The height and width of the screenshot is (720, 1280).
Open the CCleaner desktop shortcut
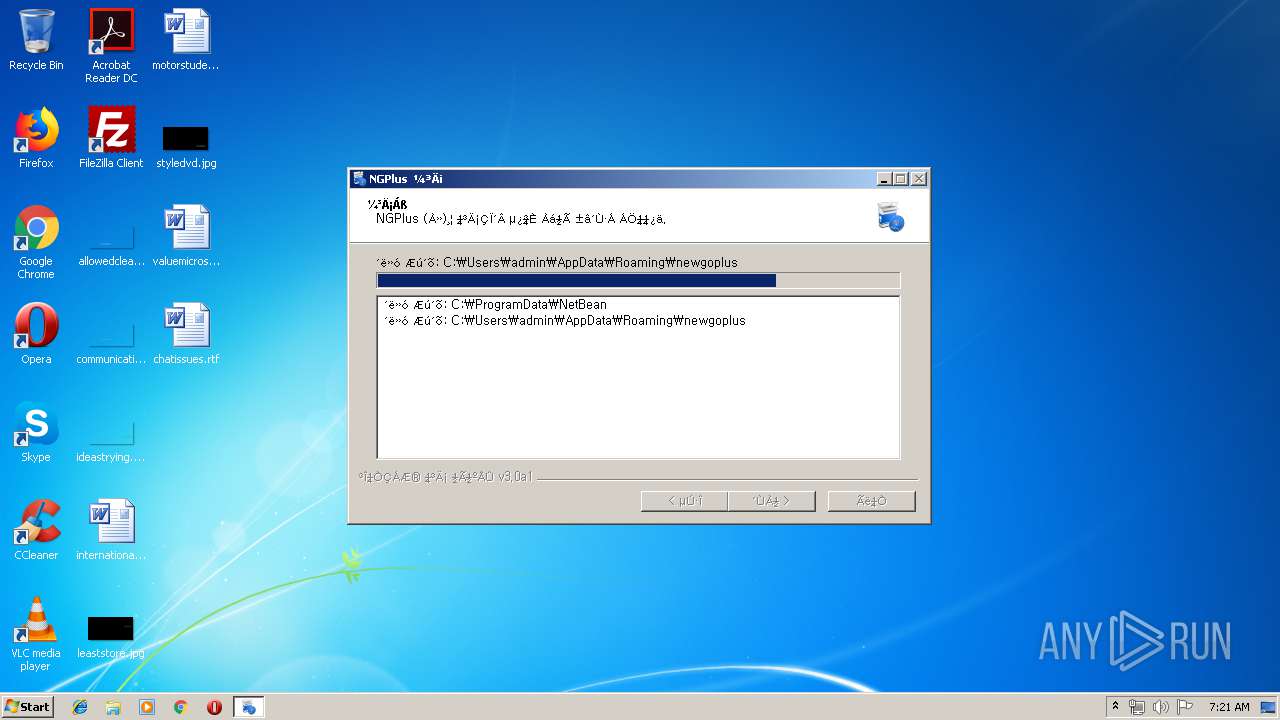click(x=36, y=530)
